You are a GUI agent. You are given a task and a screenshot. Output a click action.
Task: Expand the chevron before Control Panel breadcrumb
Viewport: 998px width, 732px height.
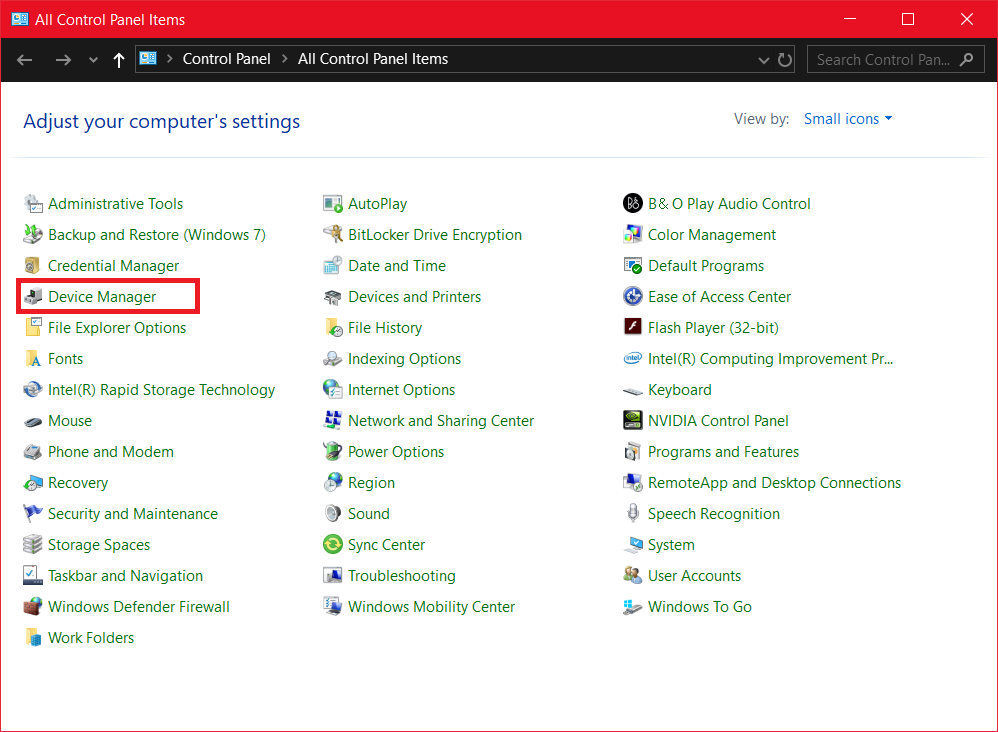[x=170, y=59]
